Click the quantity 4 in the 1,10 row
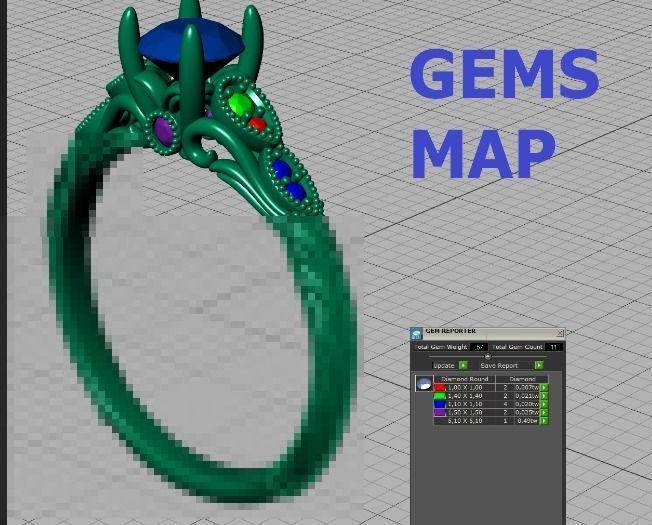This screenshot has width=652, height=525. point(505,404)
